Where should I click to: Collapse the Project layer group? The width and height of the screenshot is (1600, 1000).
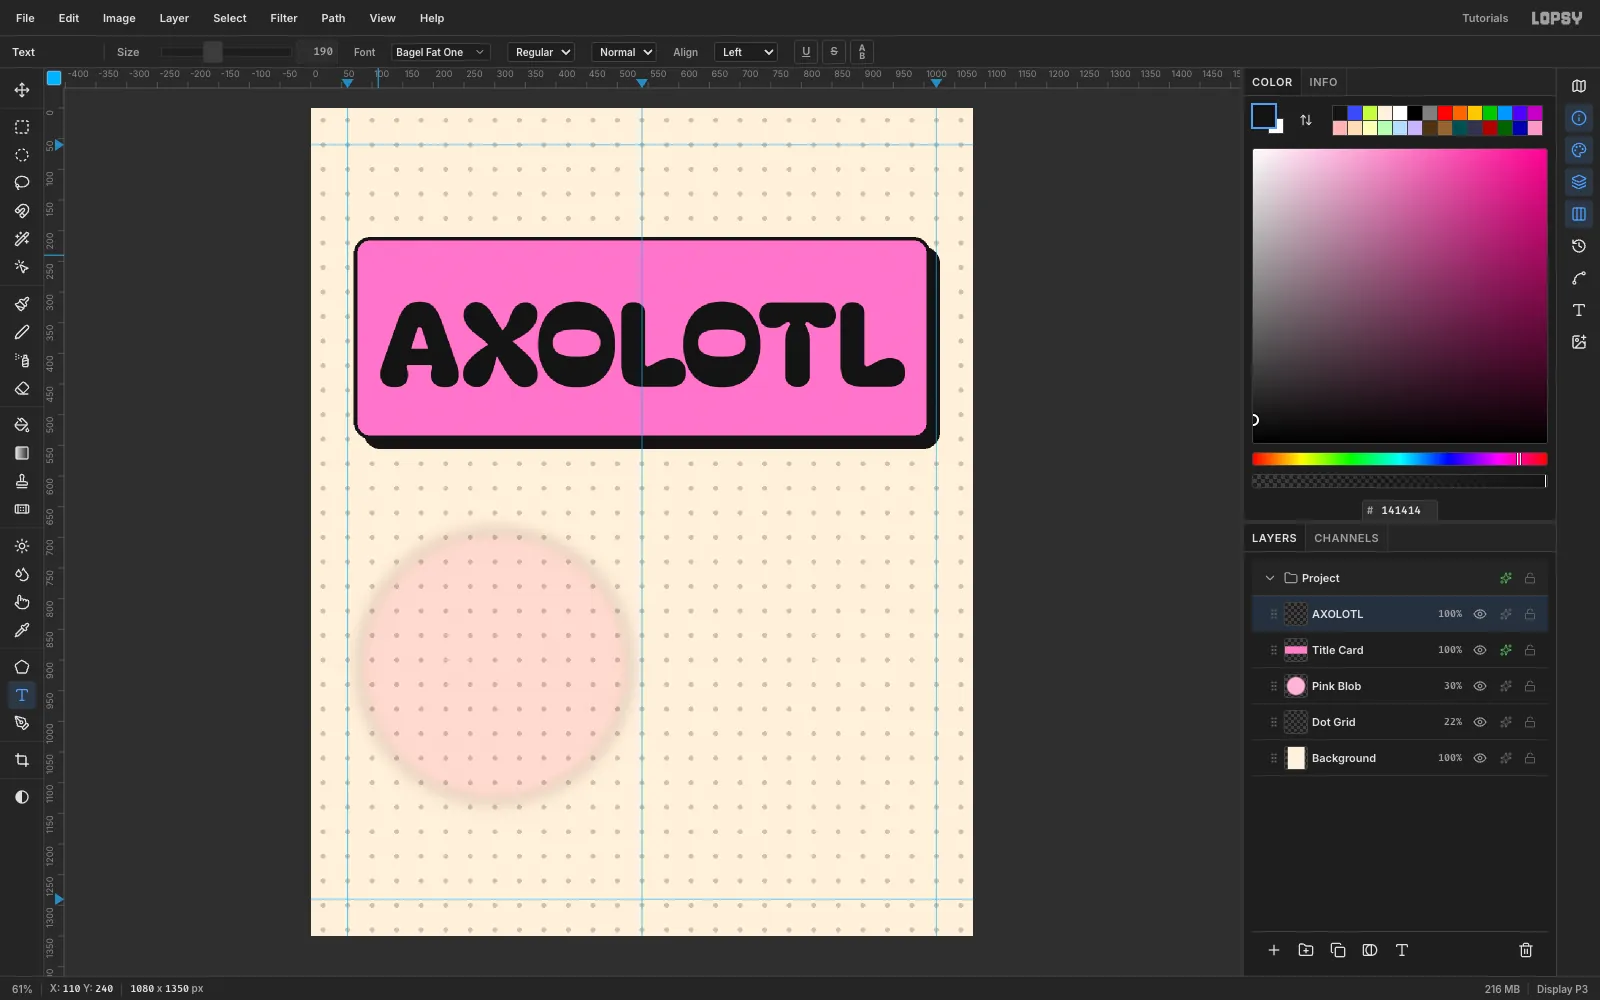(x=1270, y=578)
